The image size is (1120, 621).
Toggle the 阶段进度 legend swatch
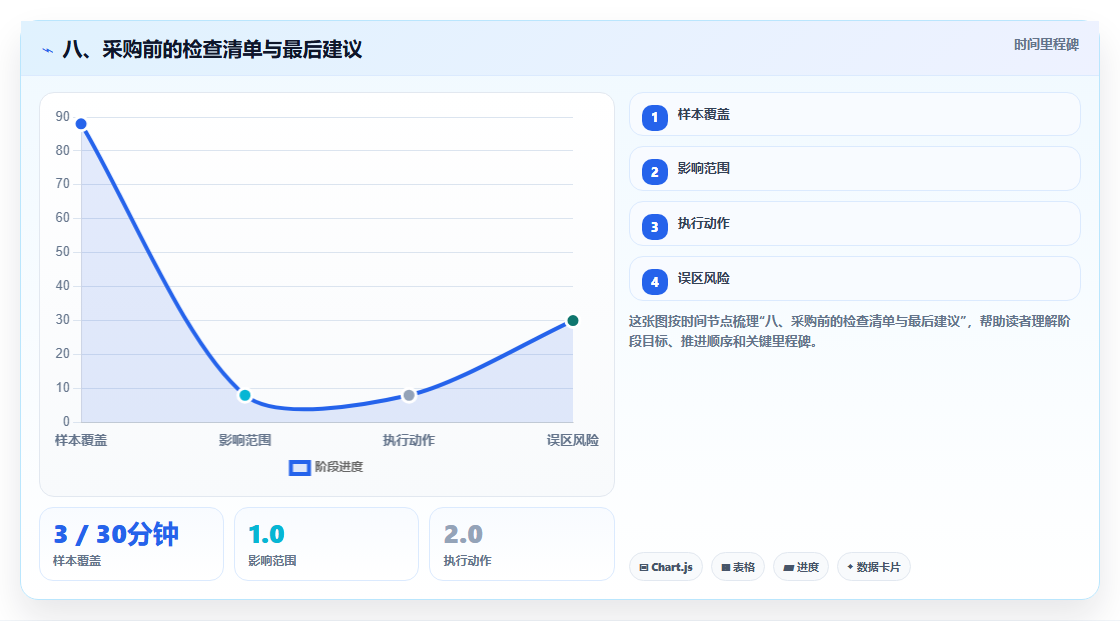(299, 468)
